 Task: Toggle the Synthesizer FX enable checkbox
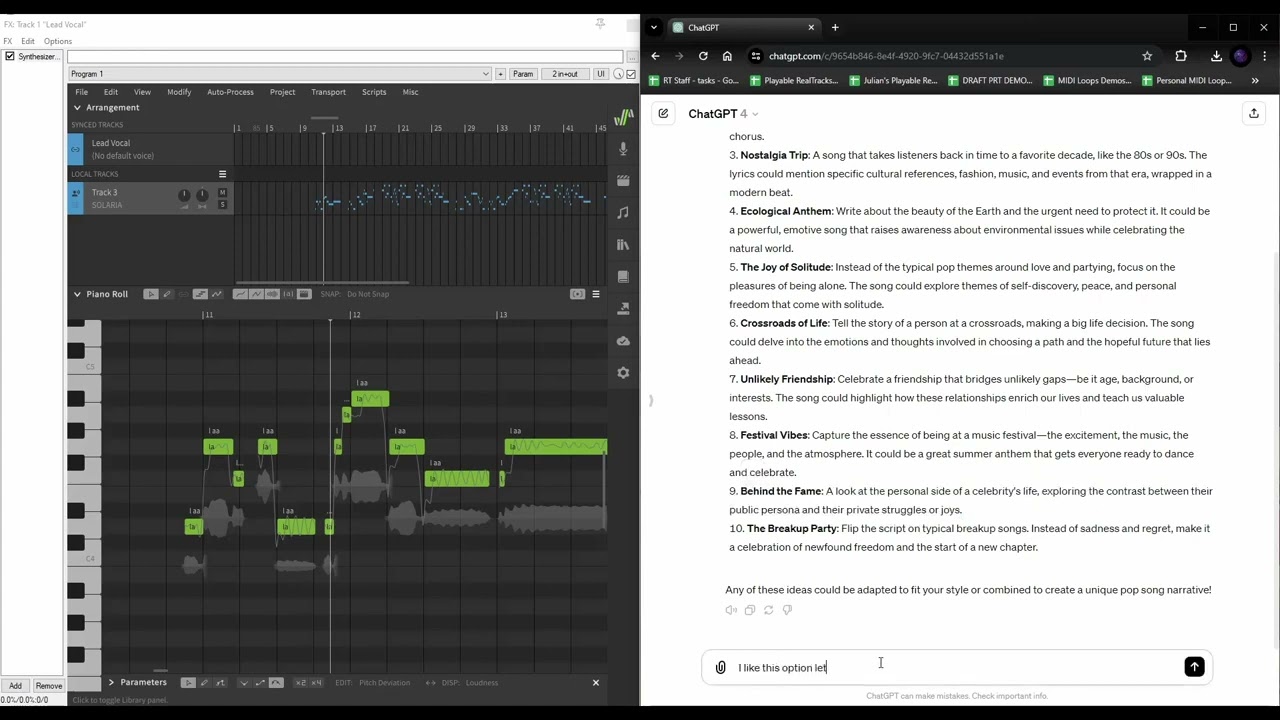tap(10, 56)
